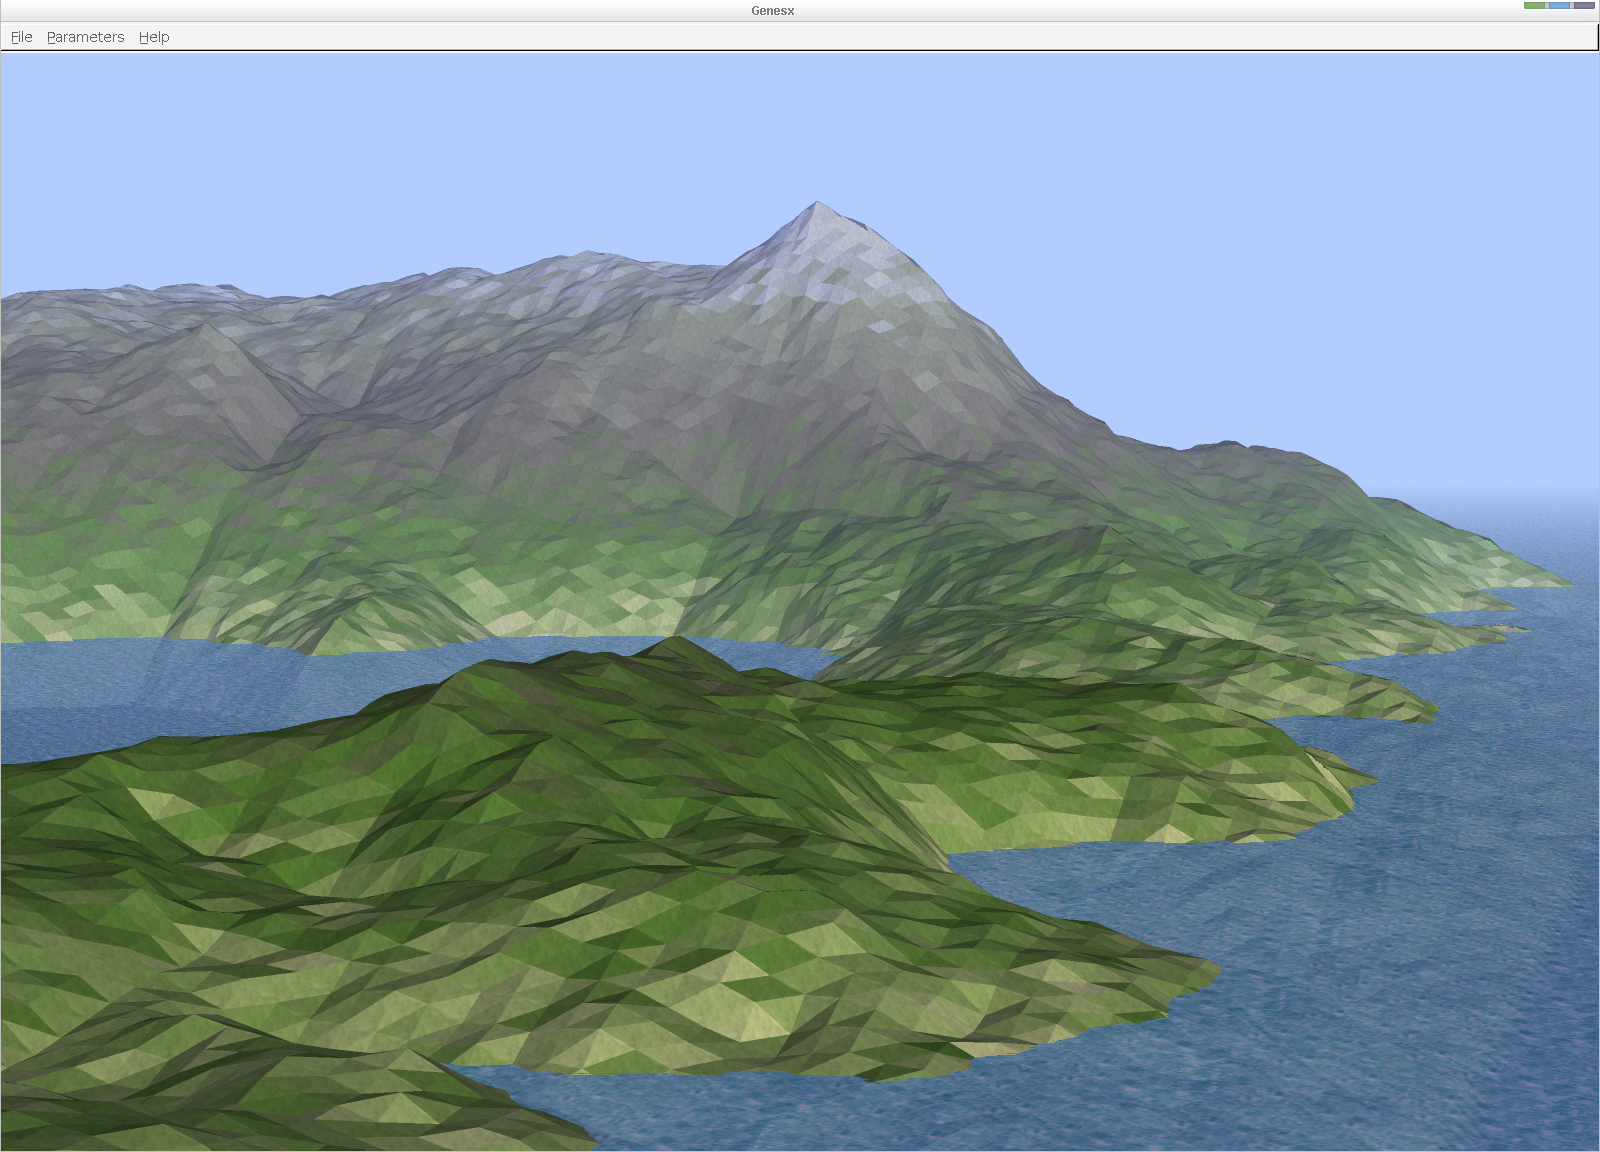Click the green window control button

click(1534, 6)
